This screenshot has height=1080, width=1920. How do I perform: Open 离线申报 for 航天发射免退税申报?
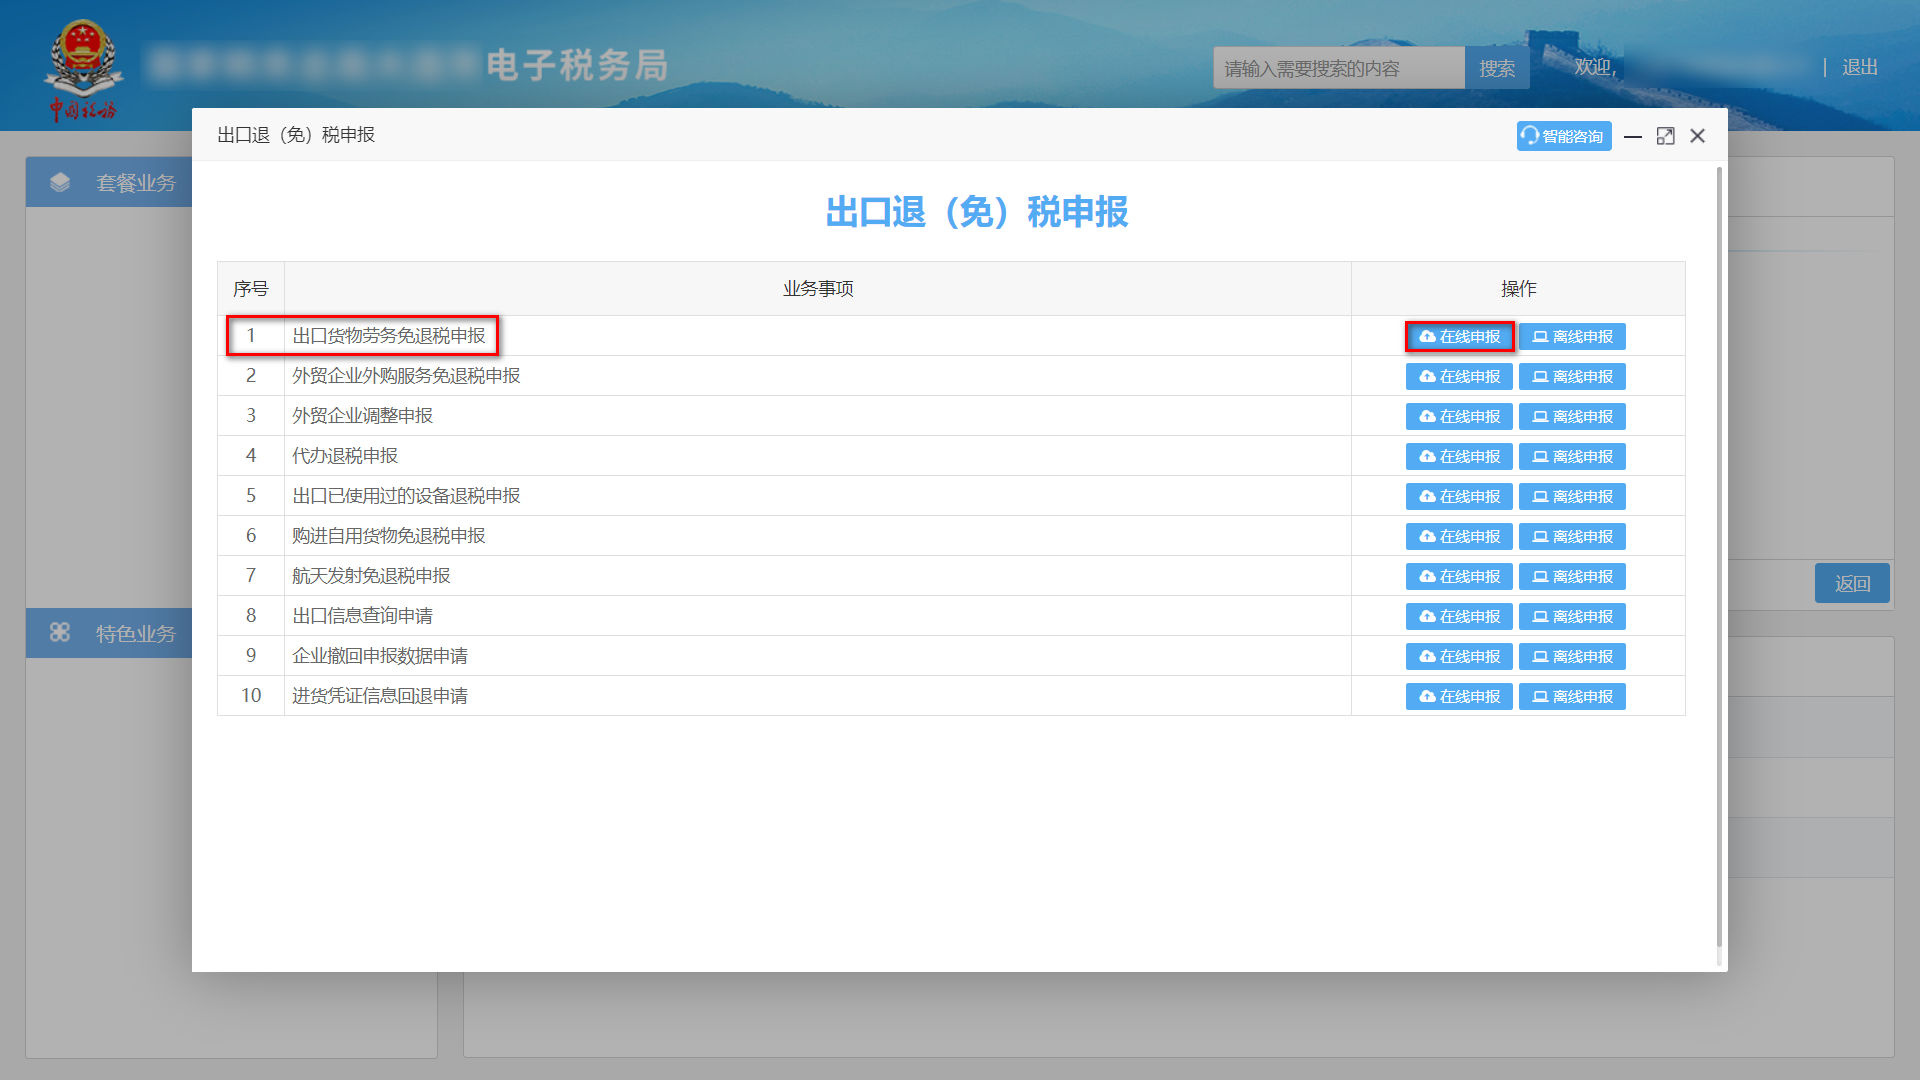1572,576
